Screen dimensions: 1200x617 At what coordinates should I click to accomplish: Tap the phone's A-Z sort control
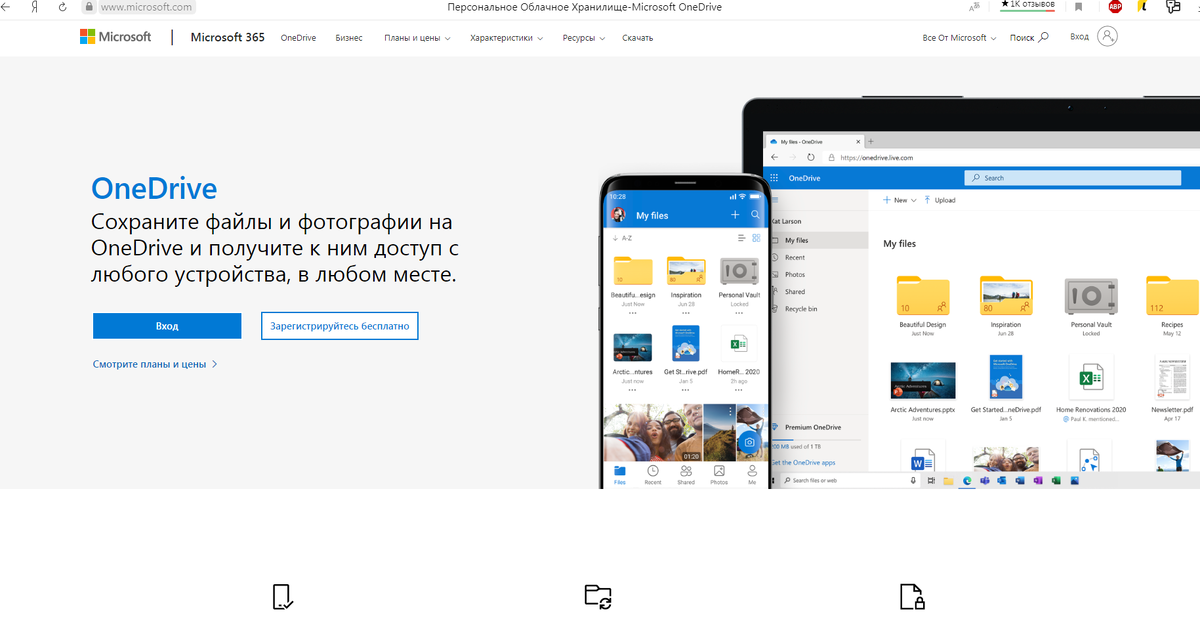[622, 238]
